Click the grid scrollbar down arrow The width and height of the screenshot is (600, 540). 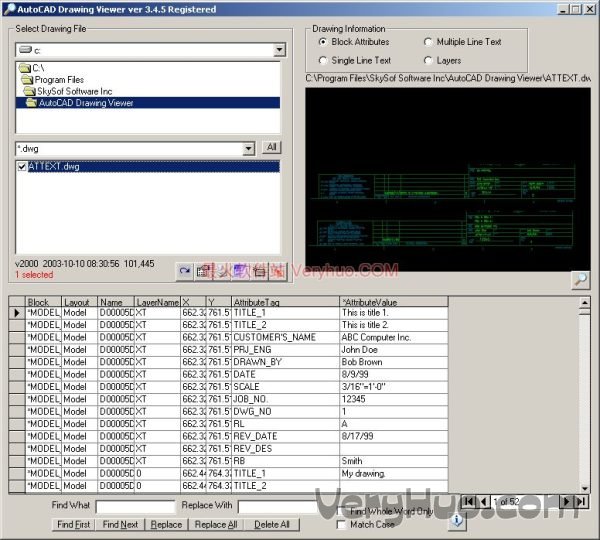585,488
